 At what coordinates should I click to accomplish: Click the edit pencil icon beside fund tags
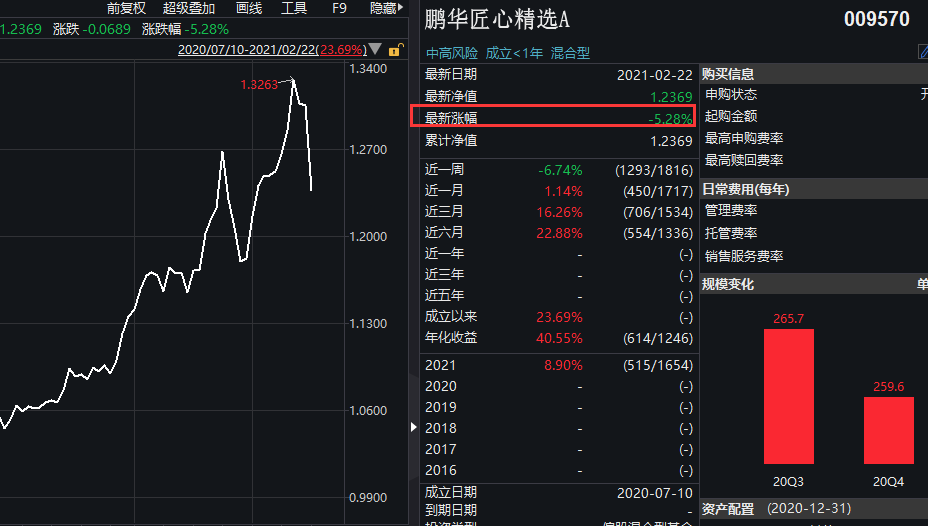923,52
